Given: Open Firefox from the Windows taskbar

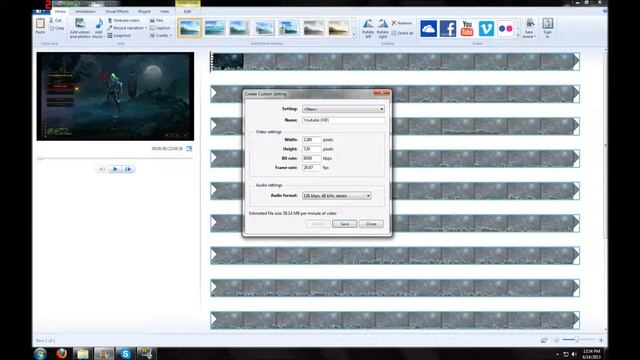Looking at the screenshot, I should (62, 353).
